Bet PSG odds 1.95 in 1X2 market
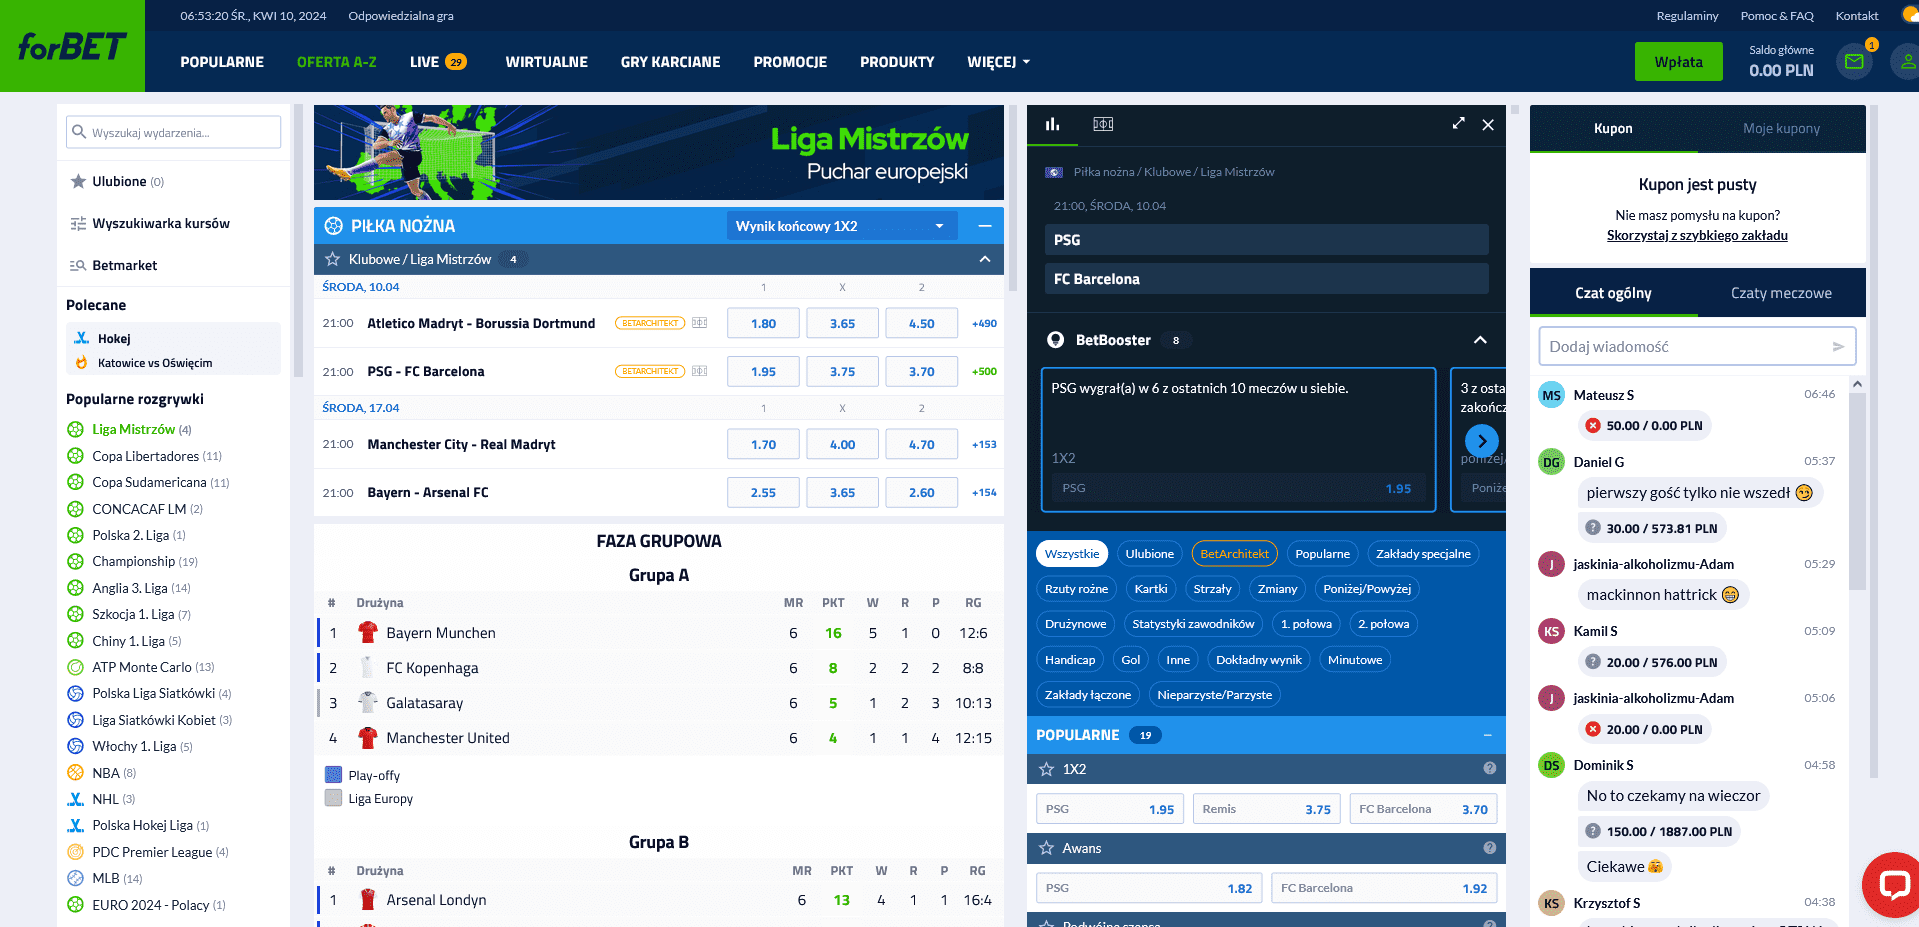Screen dimensions: 1919x927 click(x=1110, y=809)
